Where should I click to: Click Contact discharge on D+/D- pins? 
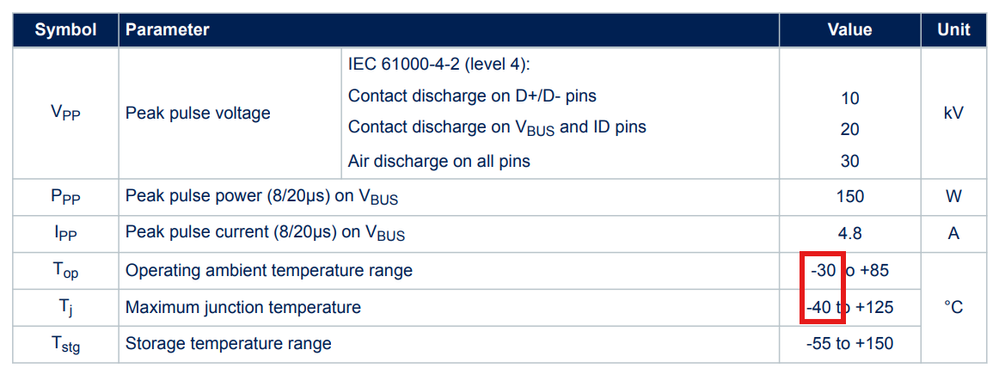472,96
